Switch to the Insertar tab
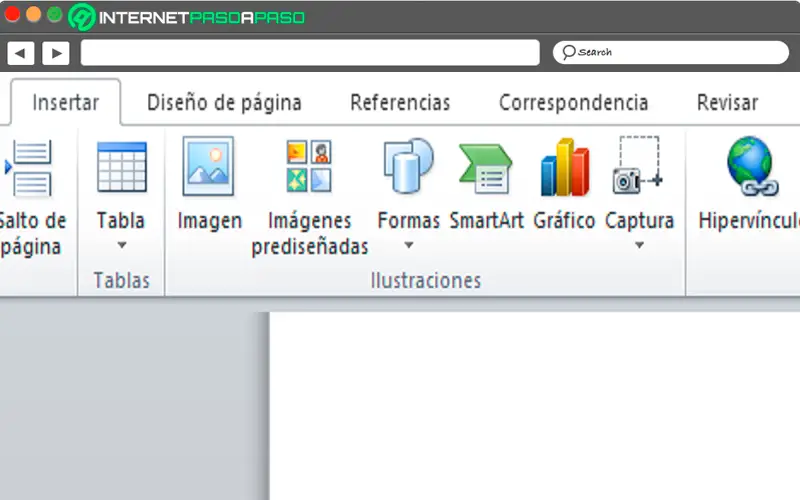Viewport: 800px width, 500px height. (65, 103)
